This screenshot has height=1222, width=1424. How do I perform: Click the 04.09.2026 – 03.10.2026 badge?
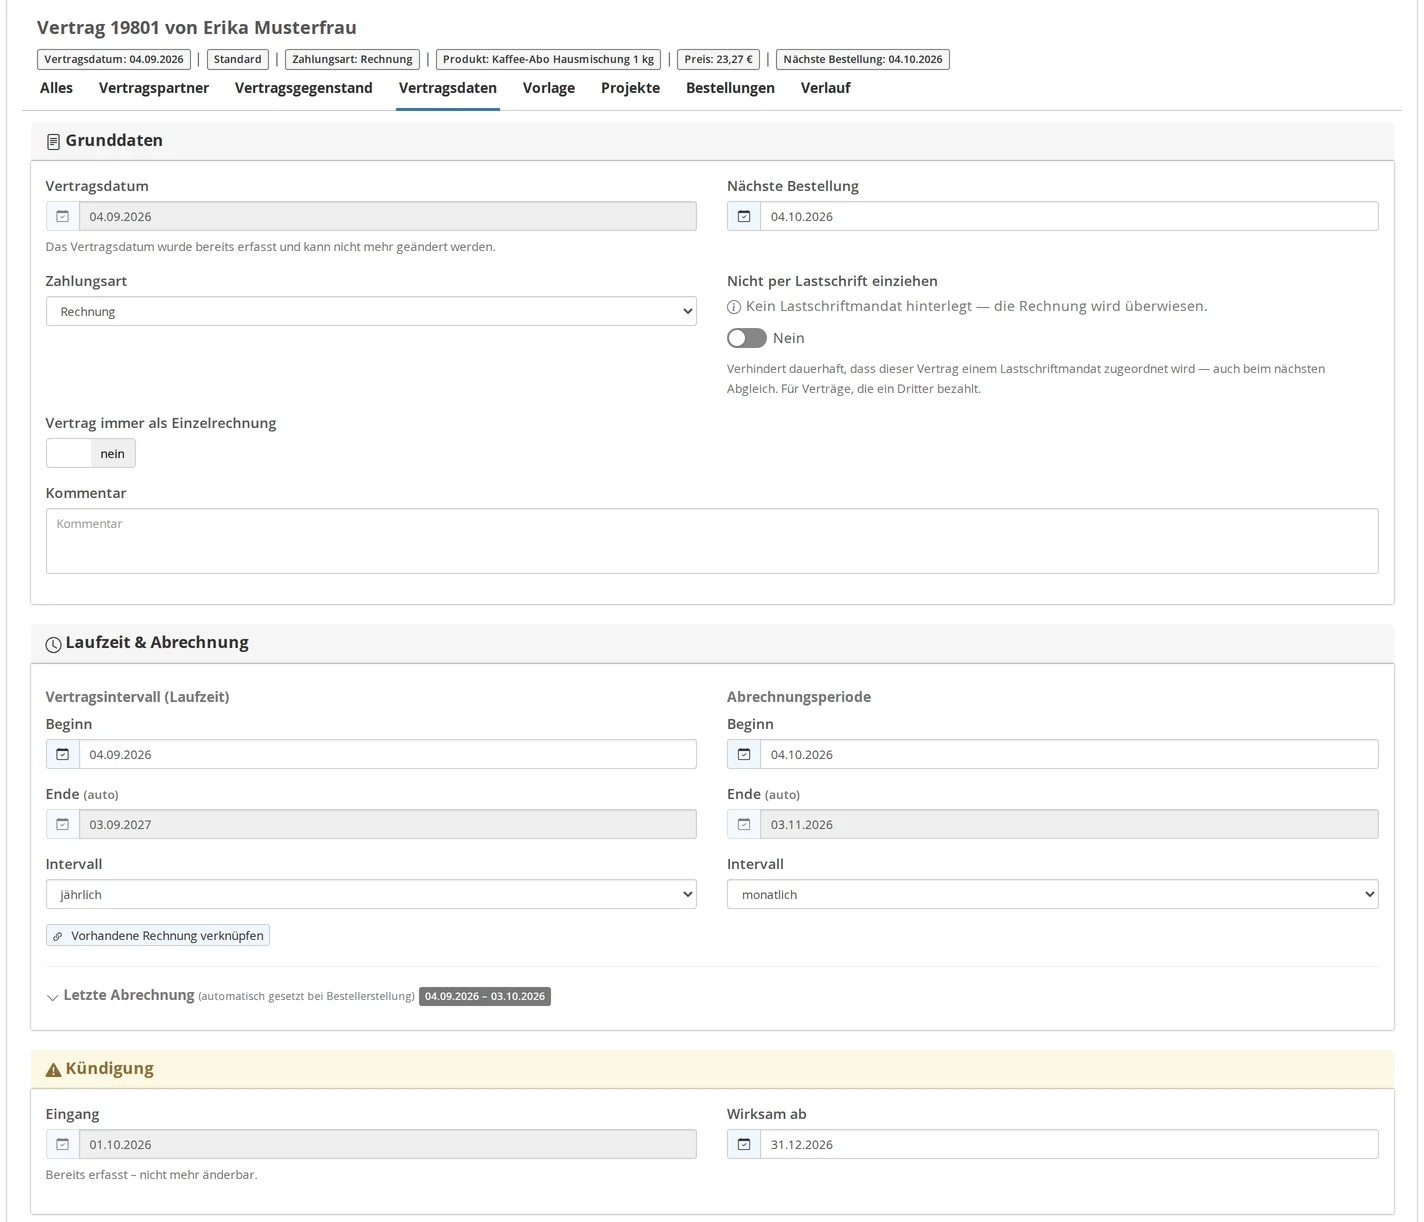tap(485, 996)
